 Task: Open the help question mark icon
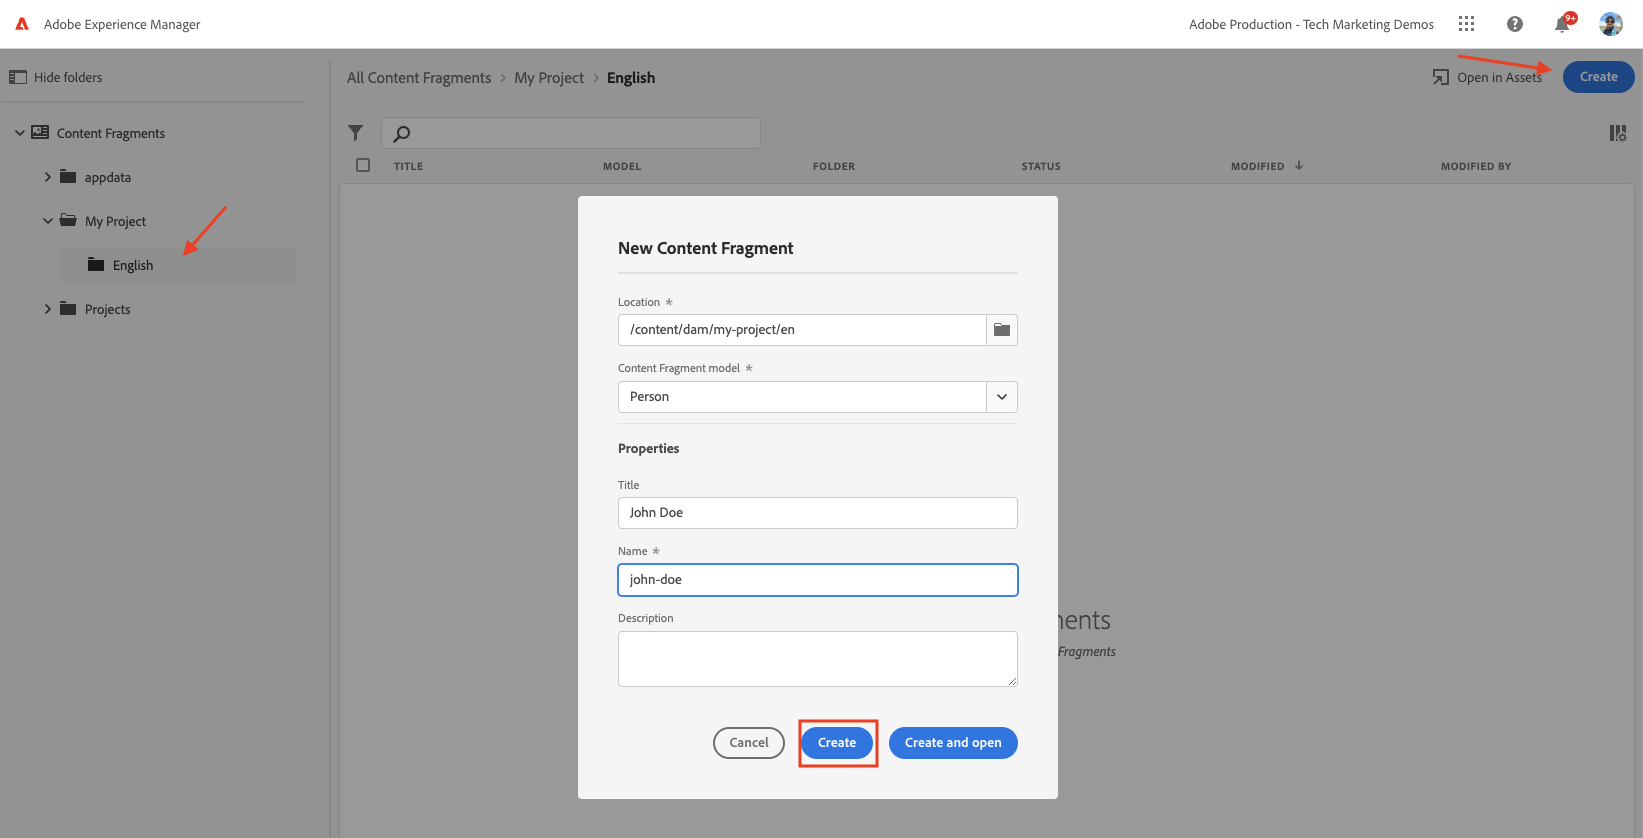pyautogui.click(x=1515, y=24)
